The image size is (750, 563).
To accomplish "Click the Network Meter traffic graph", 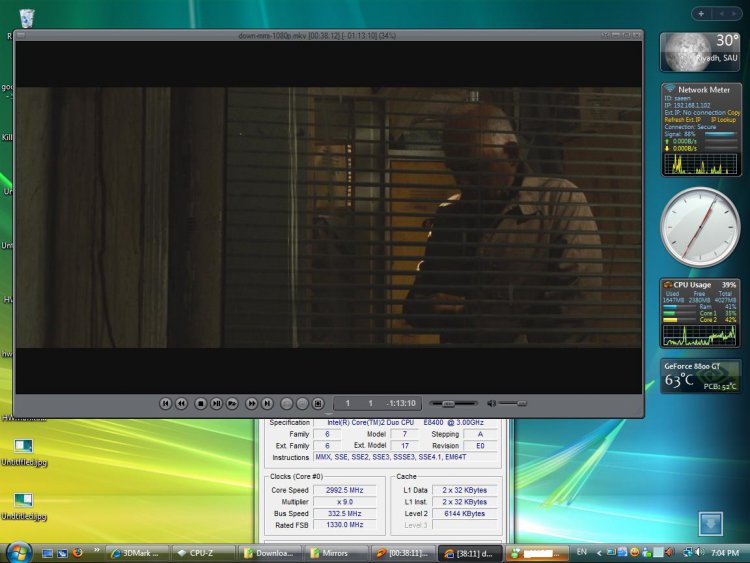I will tap(701, 164).
